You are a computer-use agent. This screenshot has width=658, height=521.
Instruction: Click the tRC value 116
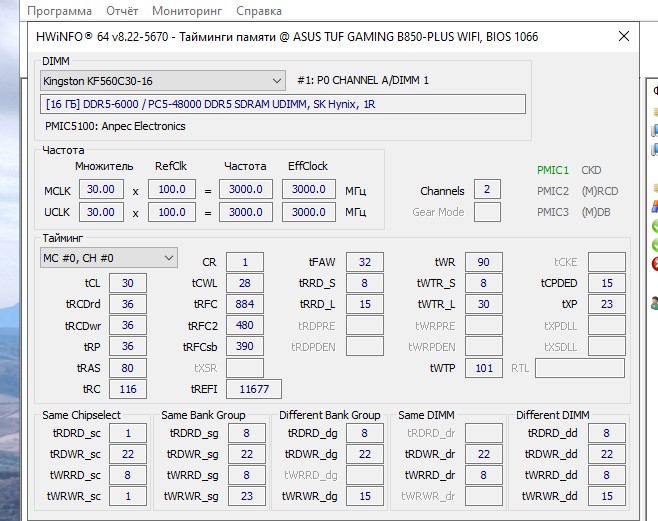(128, 389)
